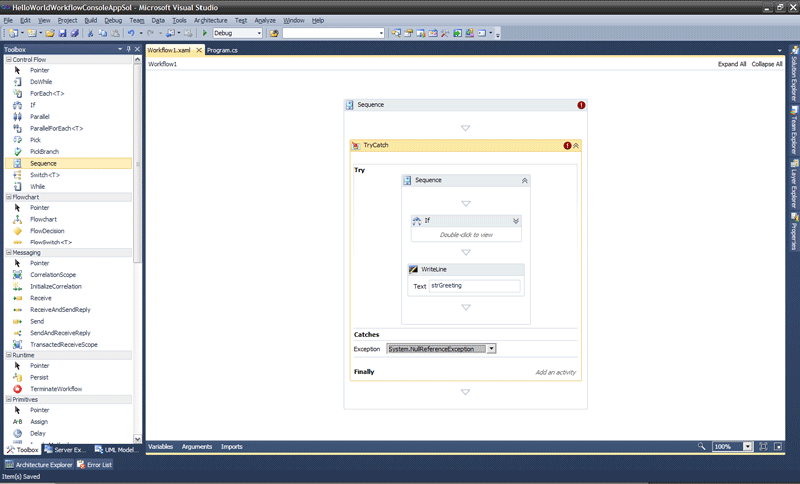Click Expand All in the designer
Screen dimensions: 800x484
732,64
